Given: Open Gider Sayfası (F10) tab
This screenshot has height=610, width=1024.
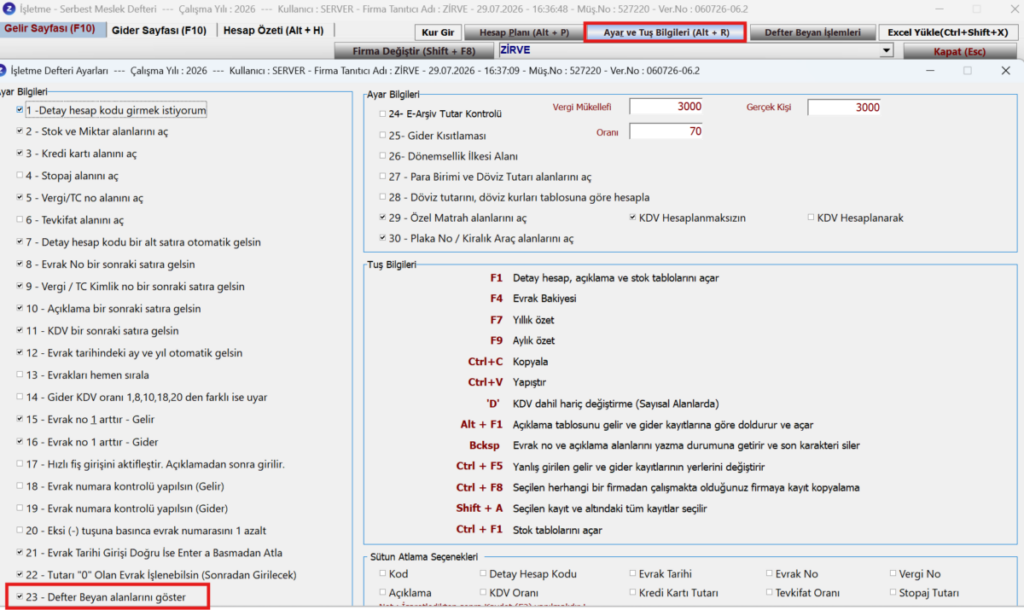Looking at the screenshot, I should click(159, 30).
